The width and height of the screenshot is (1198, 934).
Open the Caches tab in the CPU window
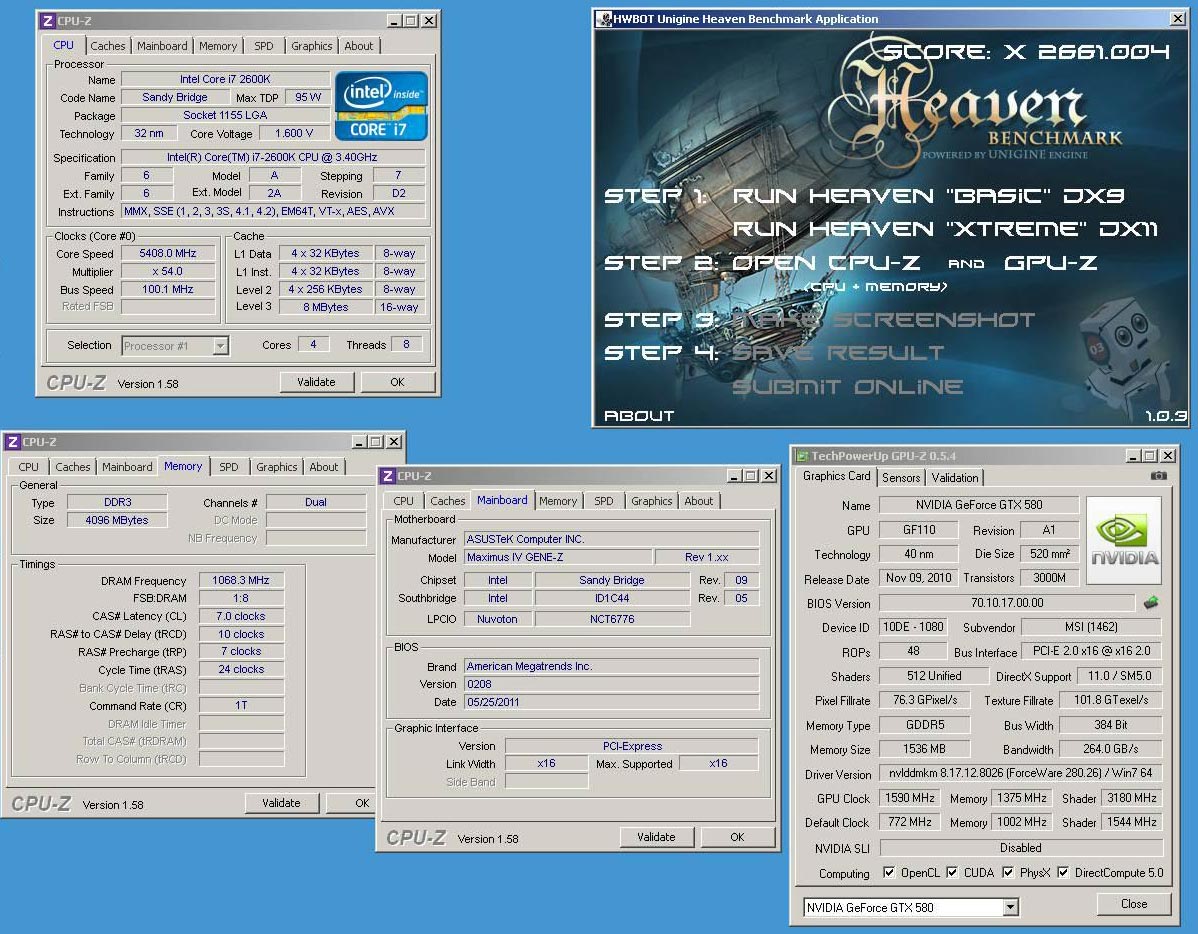pos(108,46)
